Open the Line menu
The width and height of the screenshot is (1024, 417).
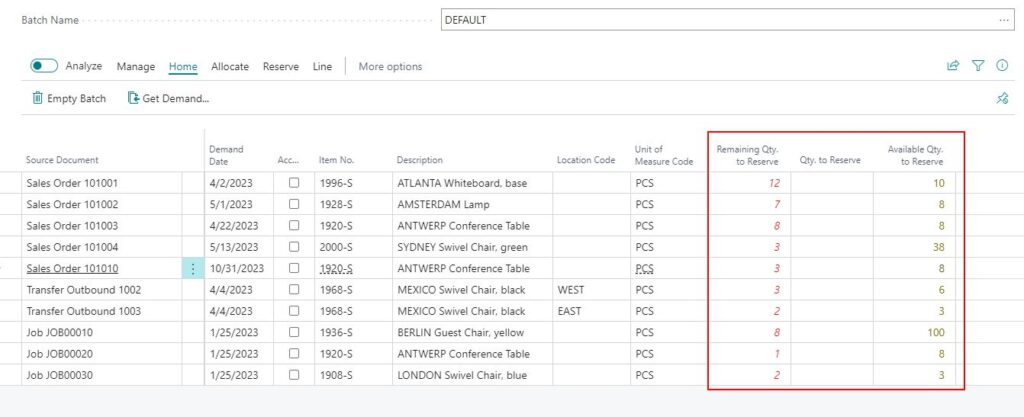click(322, 67)
